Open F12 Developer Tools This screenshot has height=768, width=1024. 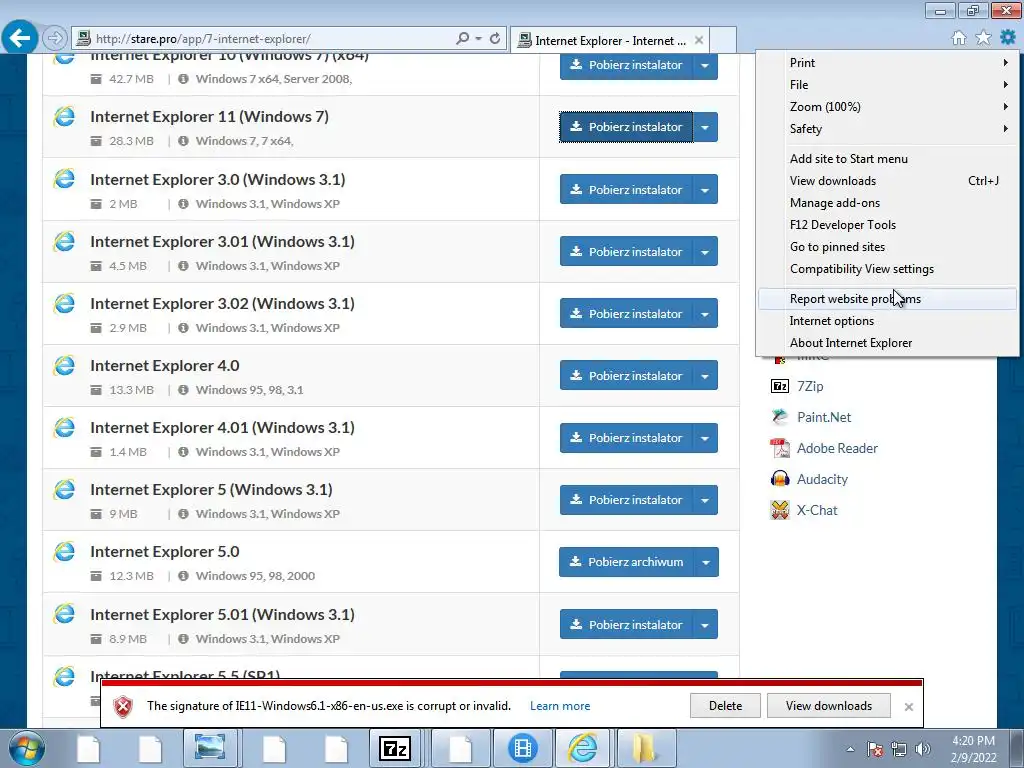coord(888,225)
